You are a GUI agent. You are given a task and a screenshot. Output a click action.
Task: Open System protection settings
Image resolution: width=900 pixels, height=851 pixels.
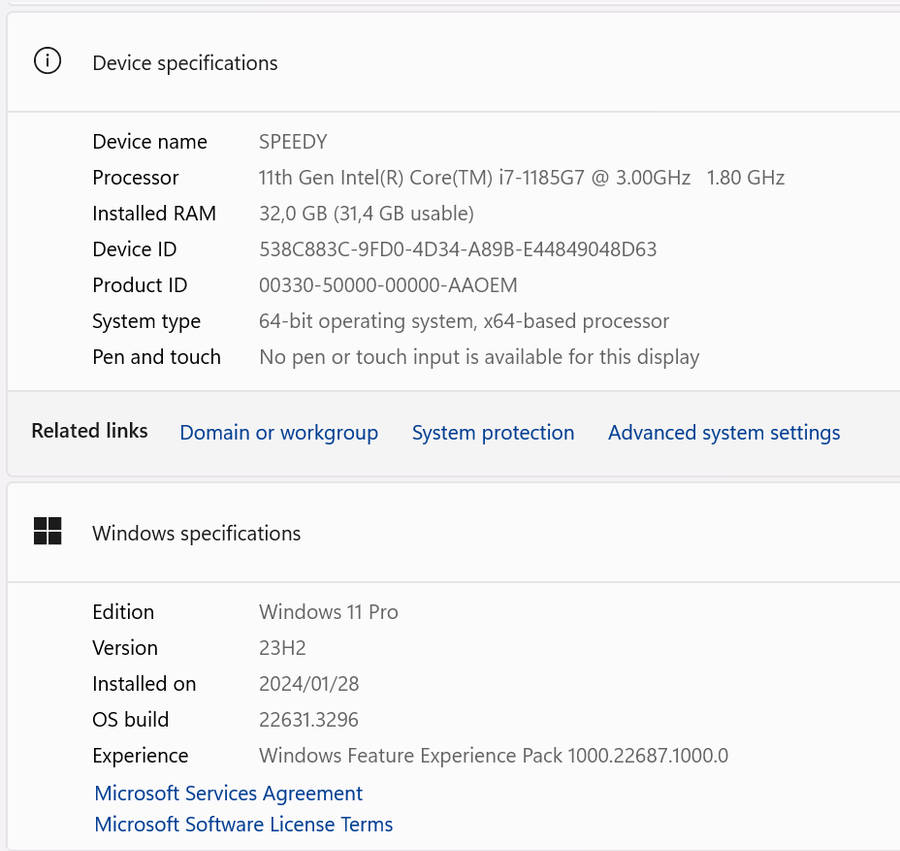(493, 433)
